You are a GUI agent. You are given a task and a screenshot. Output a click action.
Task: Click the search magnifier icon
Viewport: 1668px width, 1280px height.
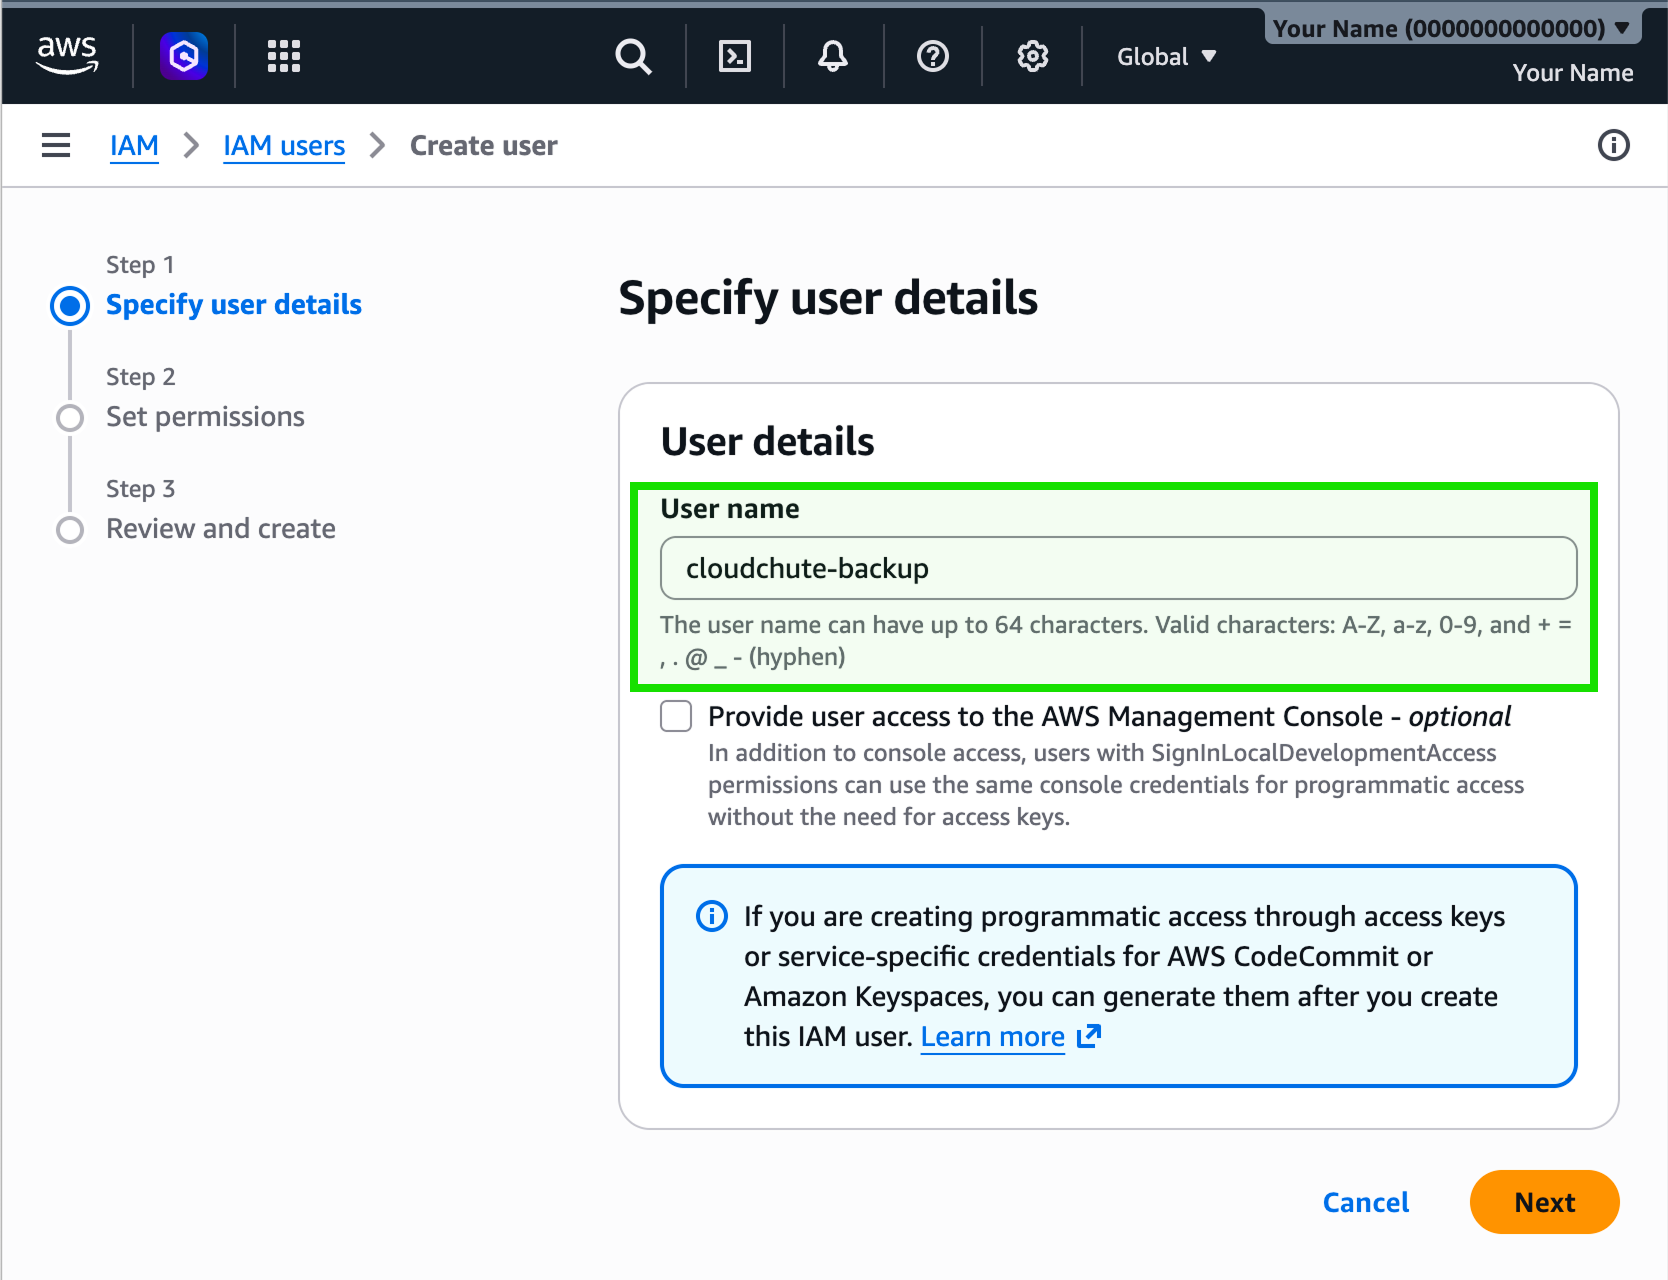click(x=633, y=56)
